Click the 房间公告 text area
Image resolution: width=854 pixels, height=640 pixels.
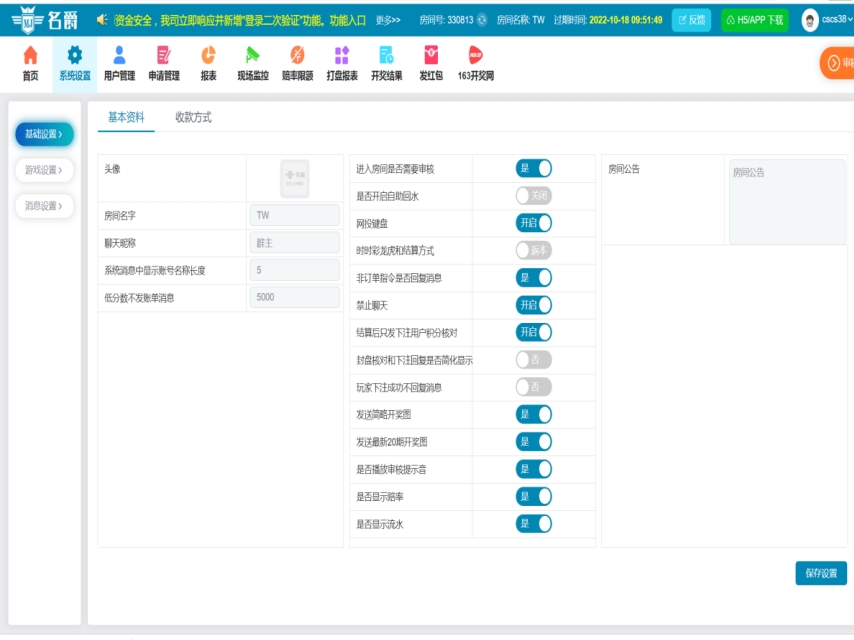[787, 202]
